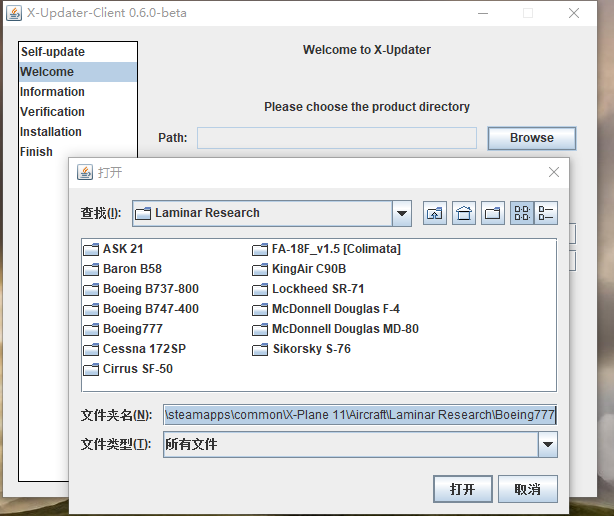This screenshot has height=516, width=614.
Task: Close the X-Updater-Client window
Action: (x=574, y=13)
